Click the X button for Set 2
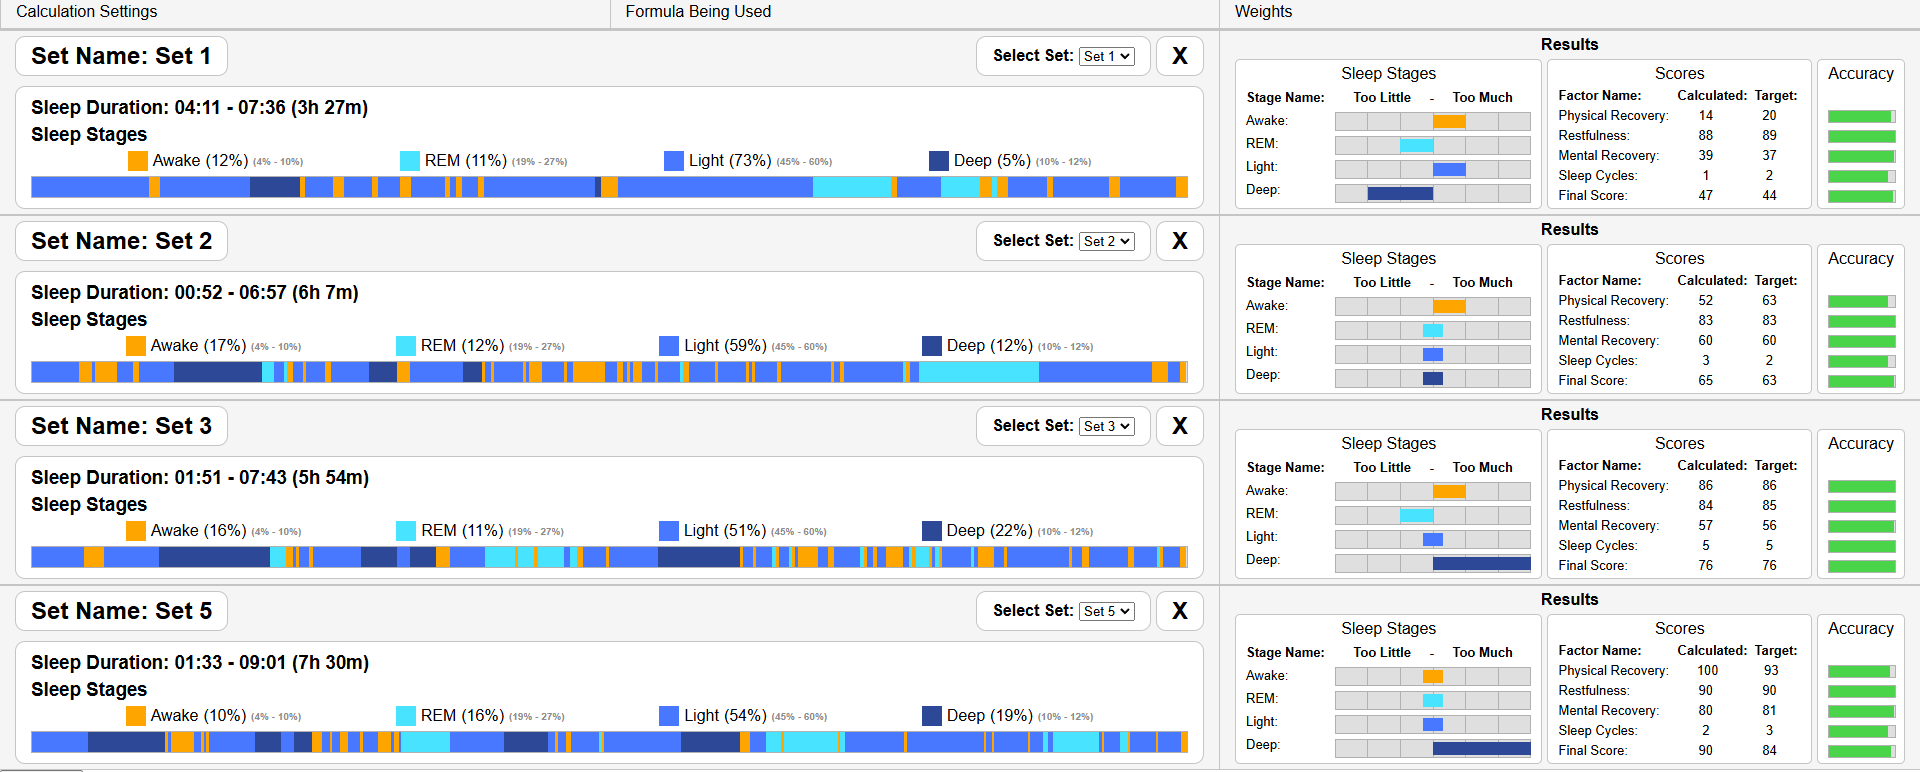This screenshot has width=1920, height=772. coord(1179,241)
